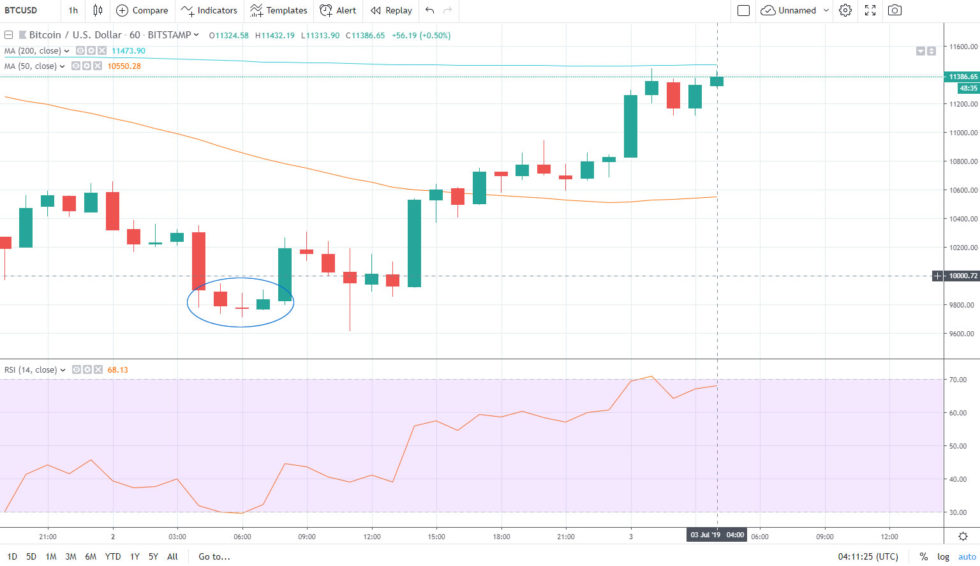Image resolution: width=980 pixels, height=566 pixels.
Task: Click the 11473.90 MA 200 value
Action: pyautogui.click(x=128, y=51)
